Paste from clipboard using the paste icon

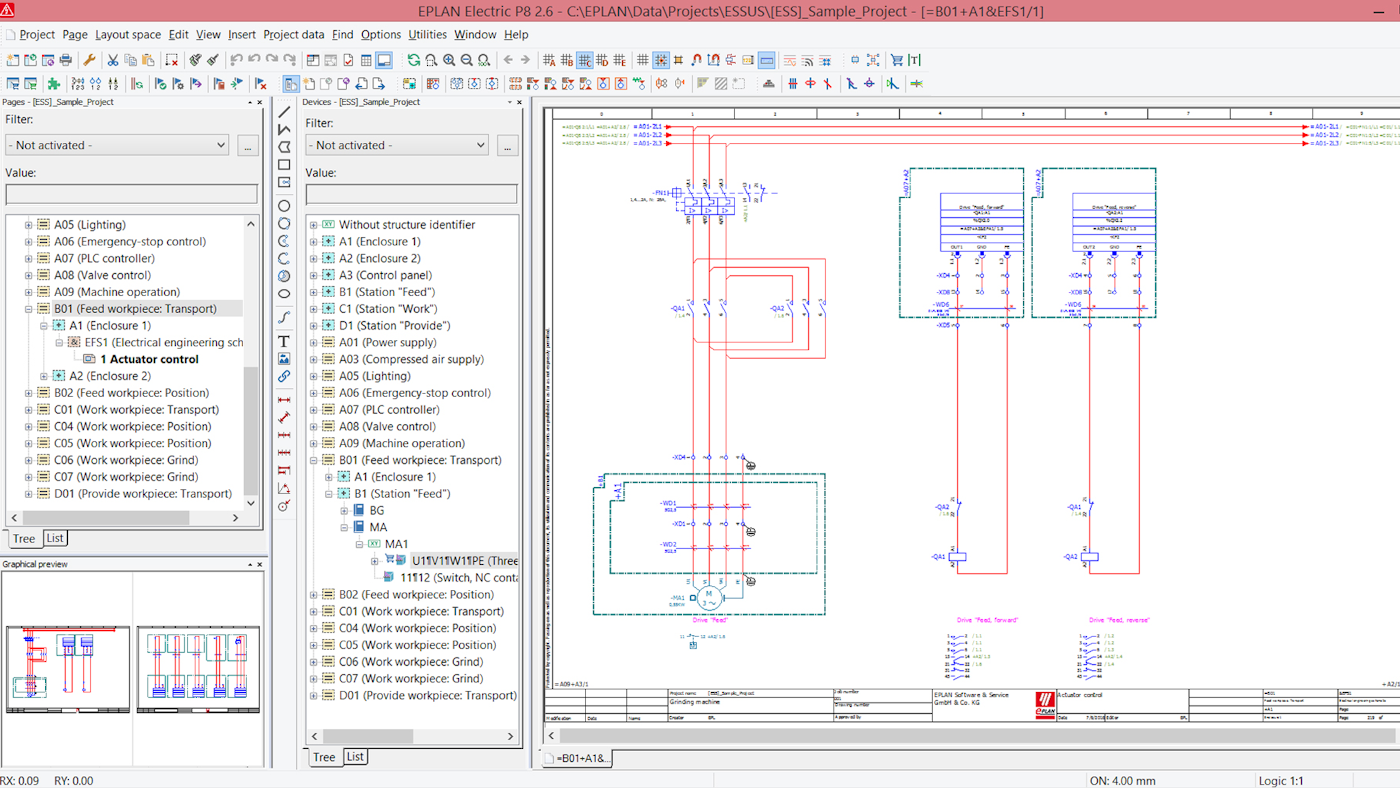click(x=148, y=59)
